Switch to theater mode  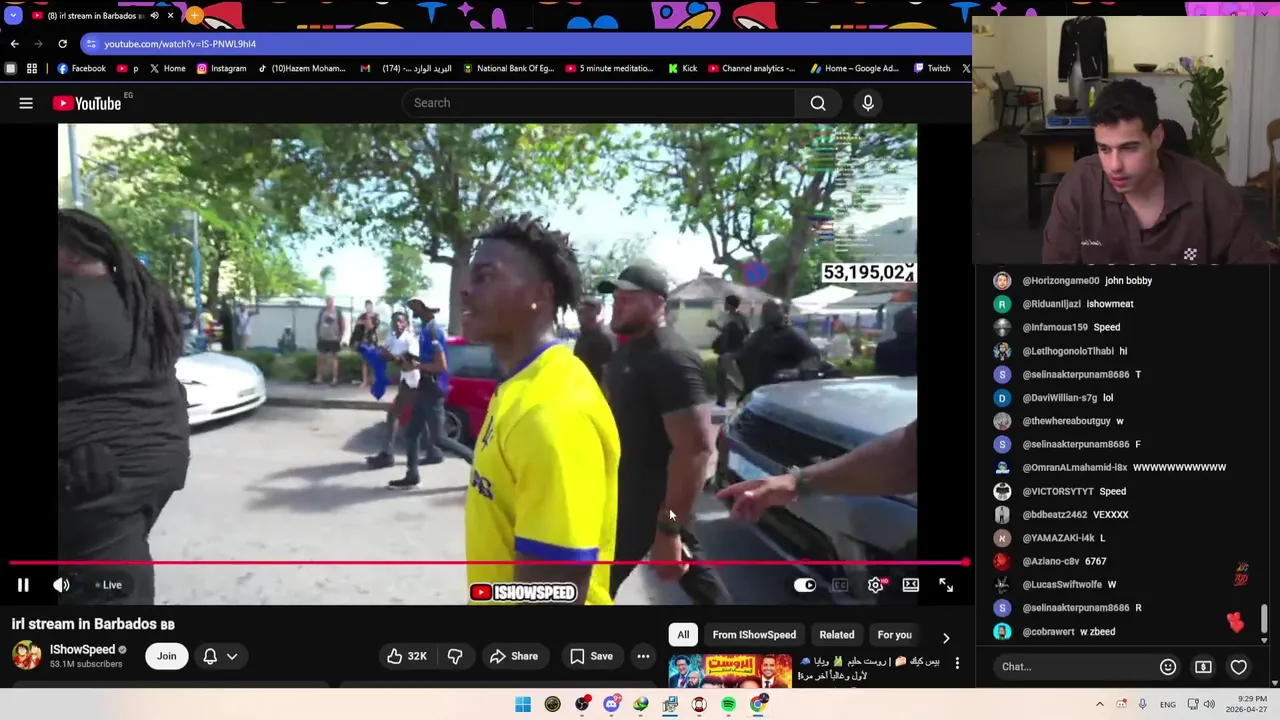coord(911,585)
